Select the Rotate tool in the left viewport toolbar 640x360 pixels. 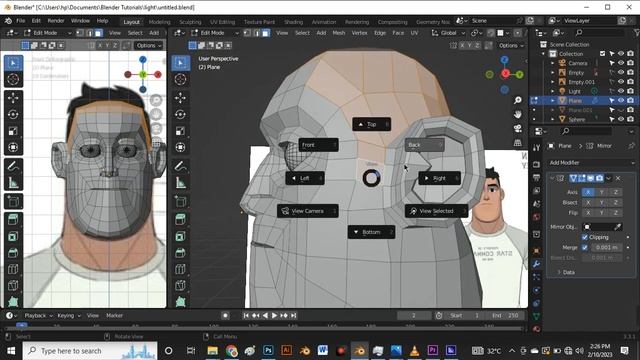point(13,114)
